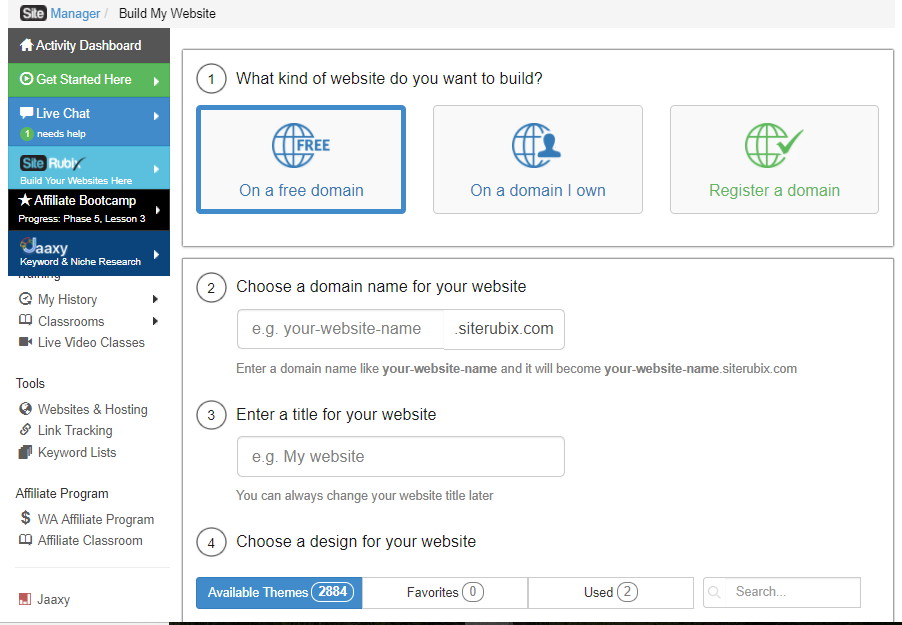Open the Jaaxy link at sidebar bottom
This screenshot has width=902, height=625.
point(53,600)
